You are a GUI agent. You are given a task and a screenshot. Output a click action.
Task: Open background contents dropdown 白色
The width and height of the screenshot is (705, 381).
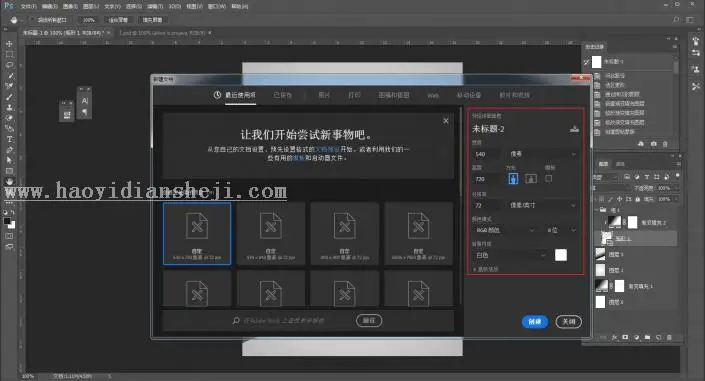coord(510,255)
